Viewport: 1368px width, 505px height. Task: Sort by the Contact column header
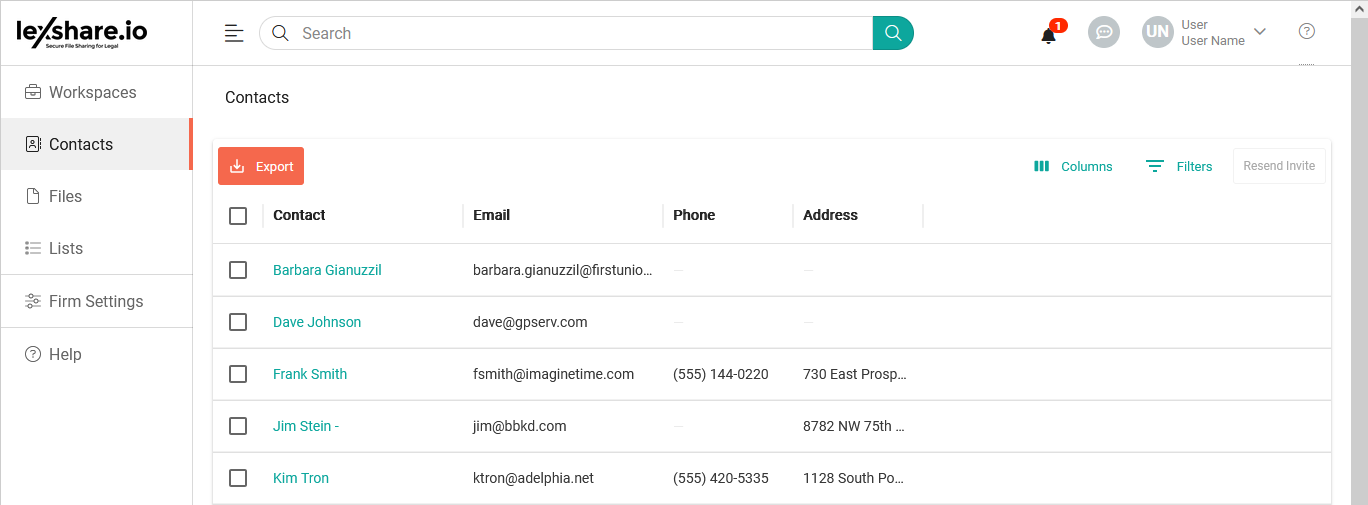pos(299,215)
